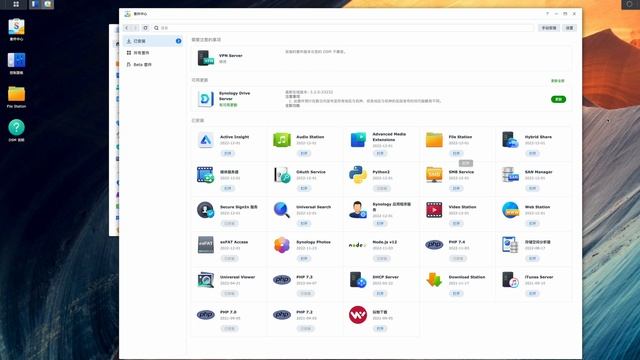Click the Package Center search field
Image resolution: width=640 pixels, height=360 pixels.
coord(343,28)
